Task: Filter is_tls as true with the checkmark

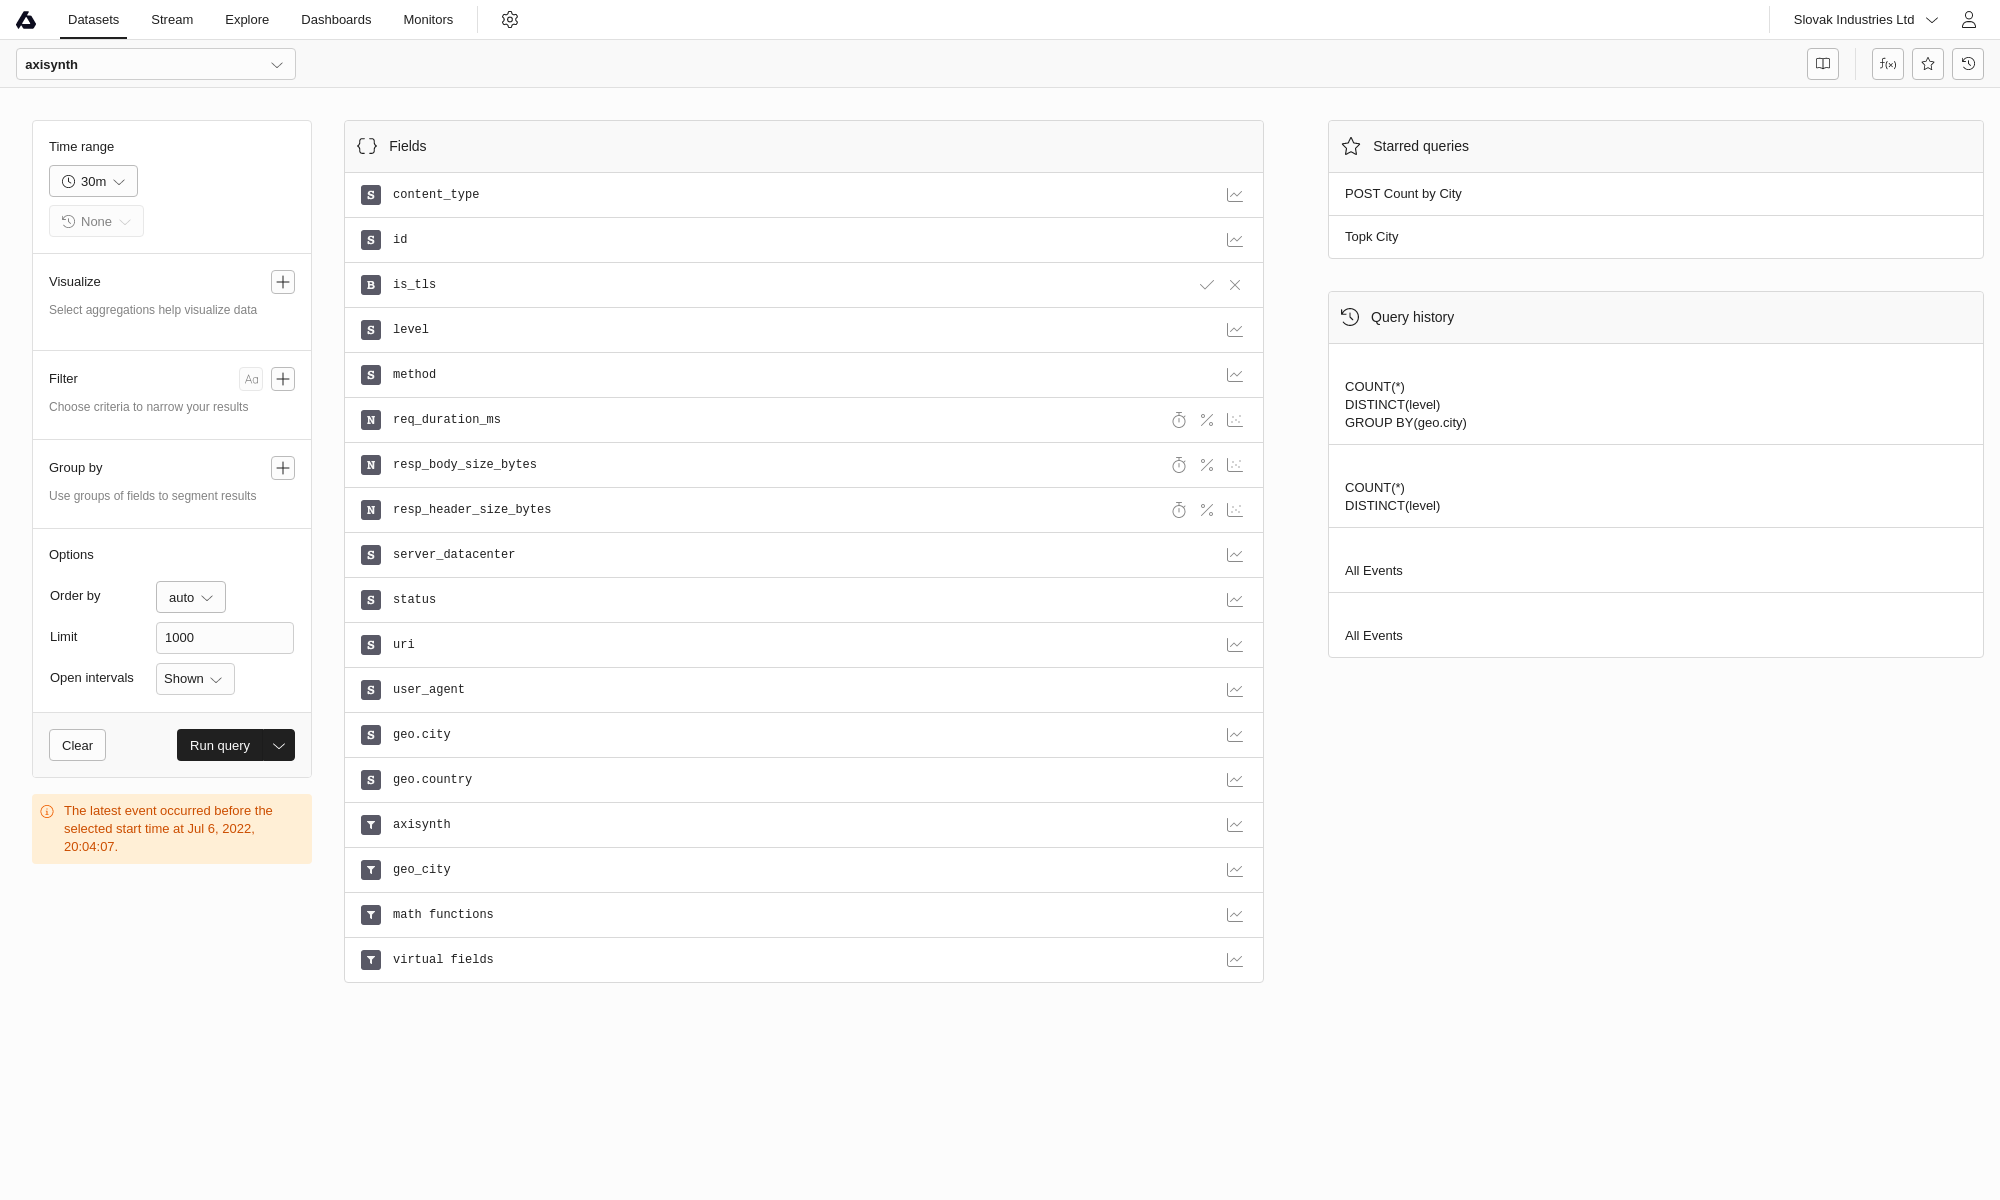Action: 1207,285
